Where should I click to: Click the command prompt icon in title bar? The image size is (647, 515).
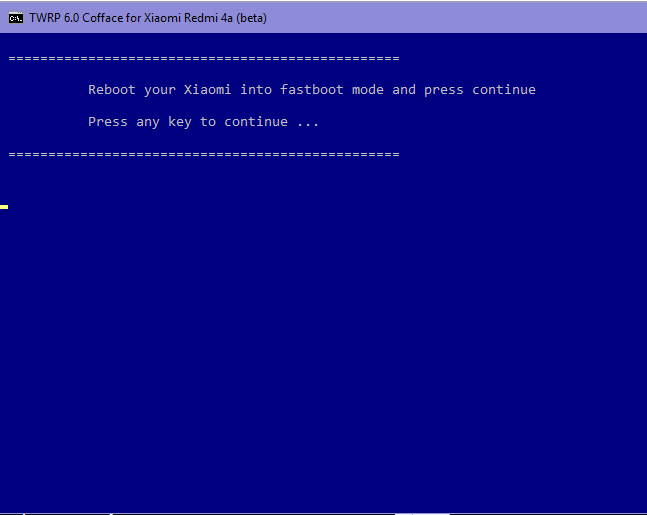pos(16,18)
